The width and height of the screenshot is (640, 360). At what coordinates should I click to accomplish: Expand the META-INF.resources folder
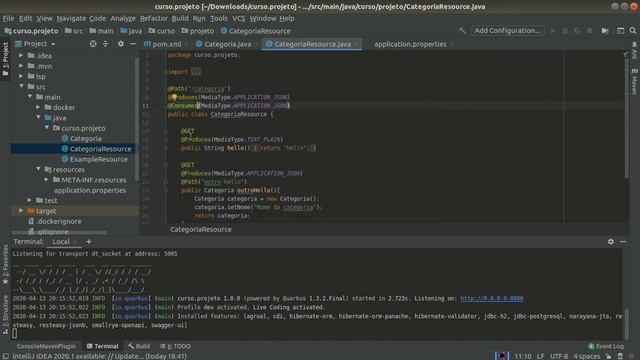[x=46, y=180]
